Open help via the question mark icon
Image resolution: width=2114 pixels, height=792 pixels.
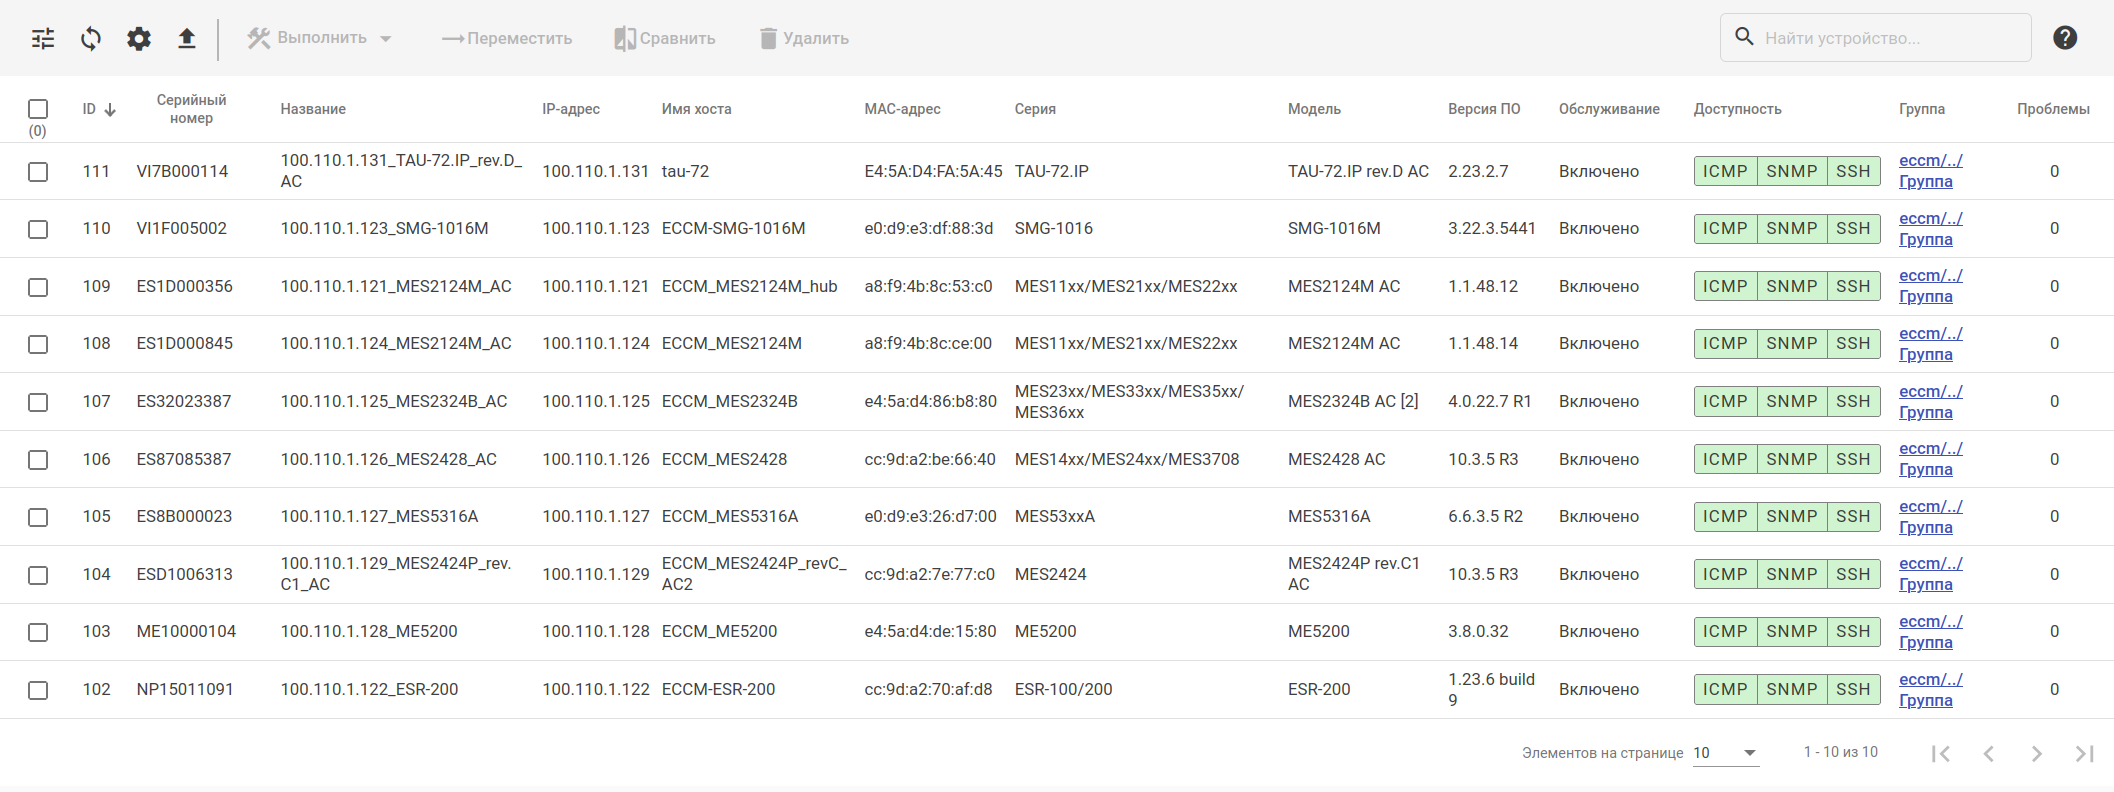pos(2065,38)
